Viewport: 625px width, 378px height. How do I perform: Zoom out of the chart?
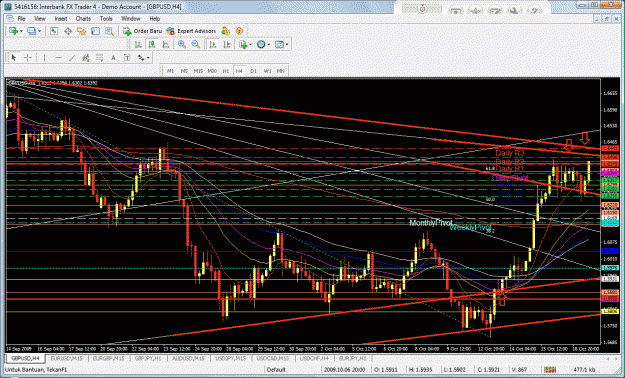(x=196, y=45)
